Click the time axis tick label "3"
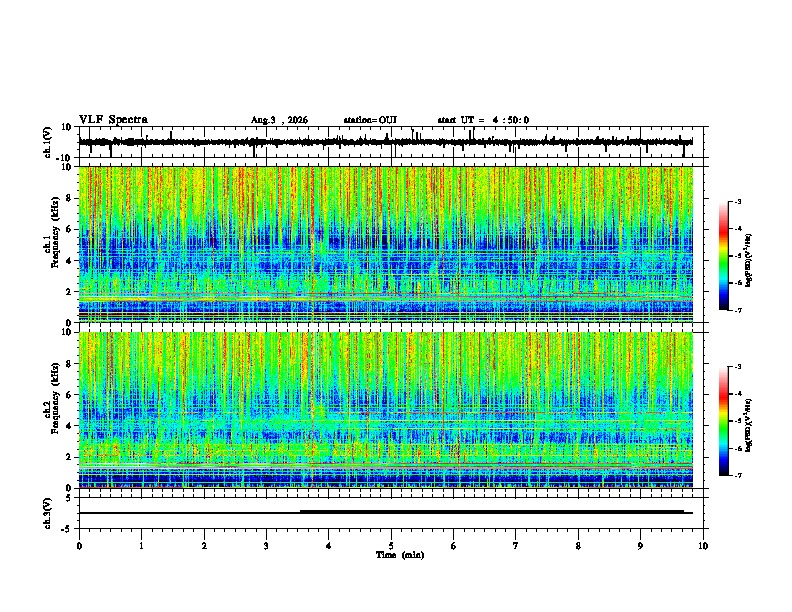This screenshot has height=612, width=792. pyautogui.click(x=266, y=546)
